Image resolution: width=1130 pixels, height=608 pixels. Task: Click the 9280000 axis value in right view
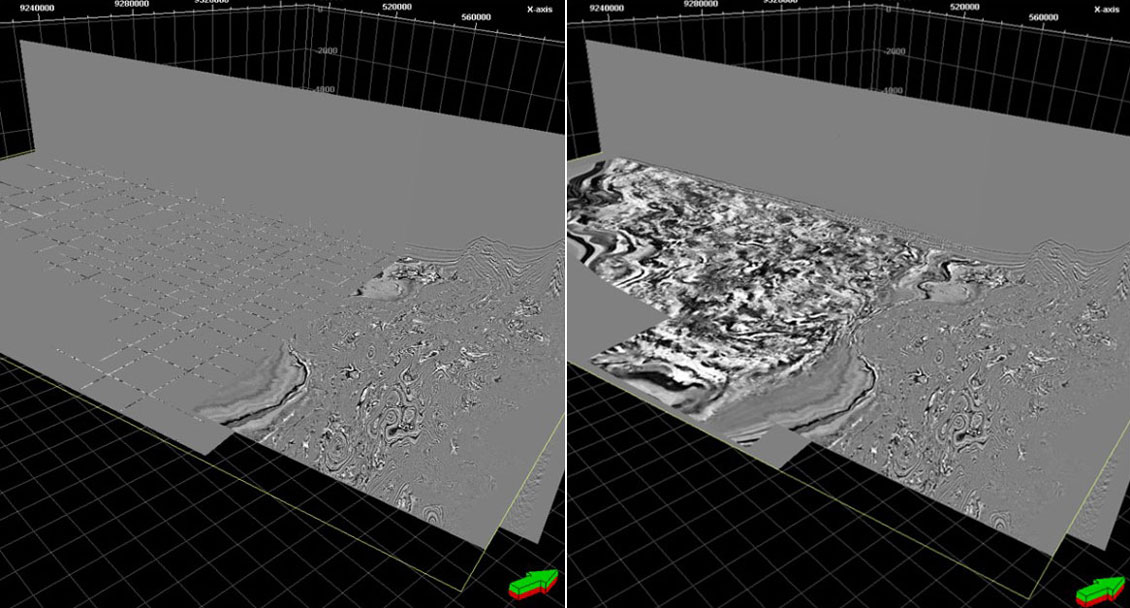click(700, 4)
